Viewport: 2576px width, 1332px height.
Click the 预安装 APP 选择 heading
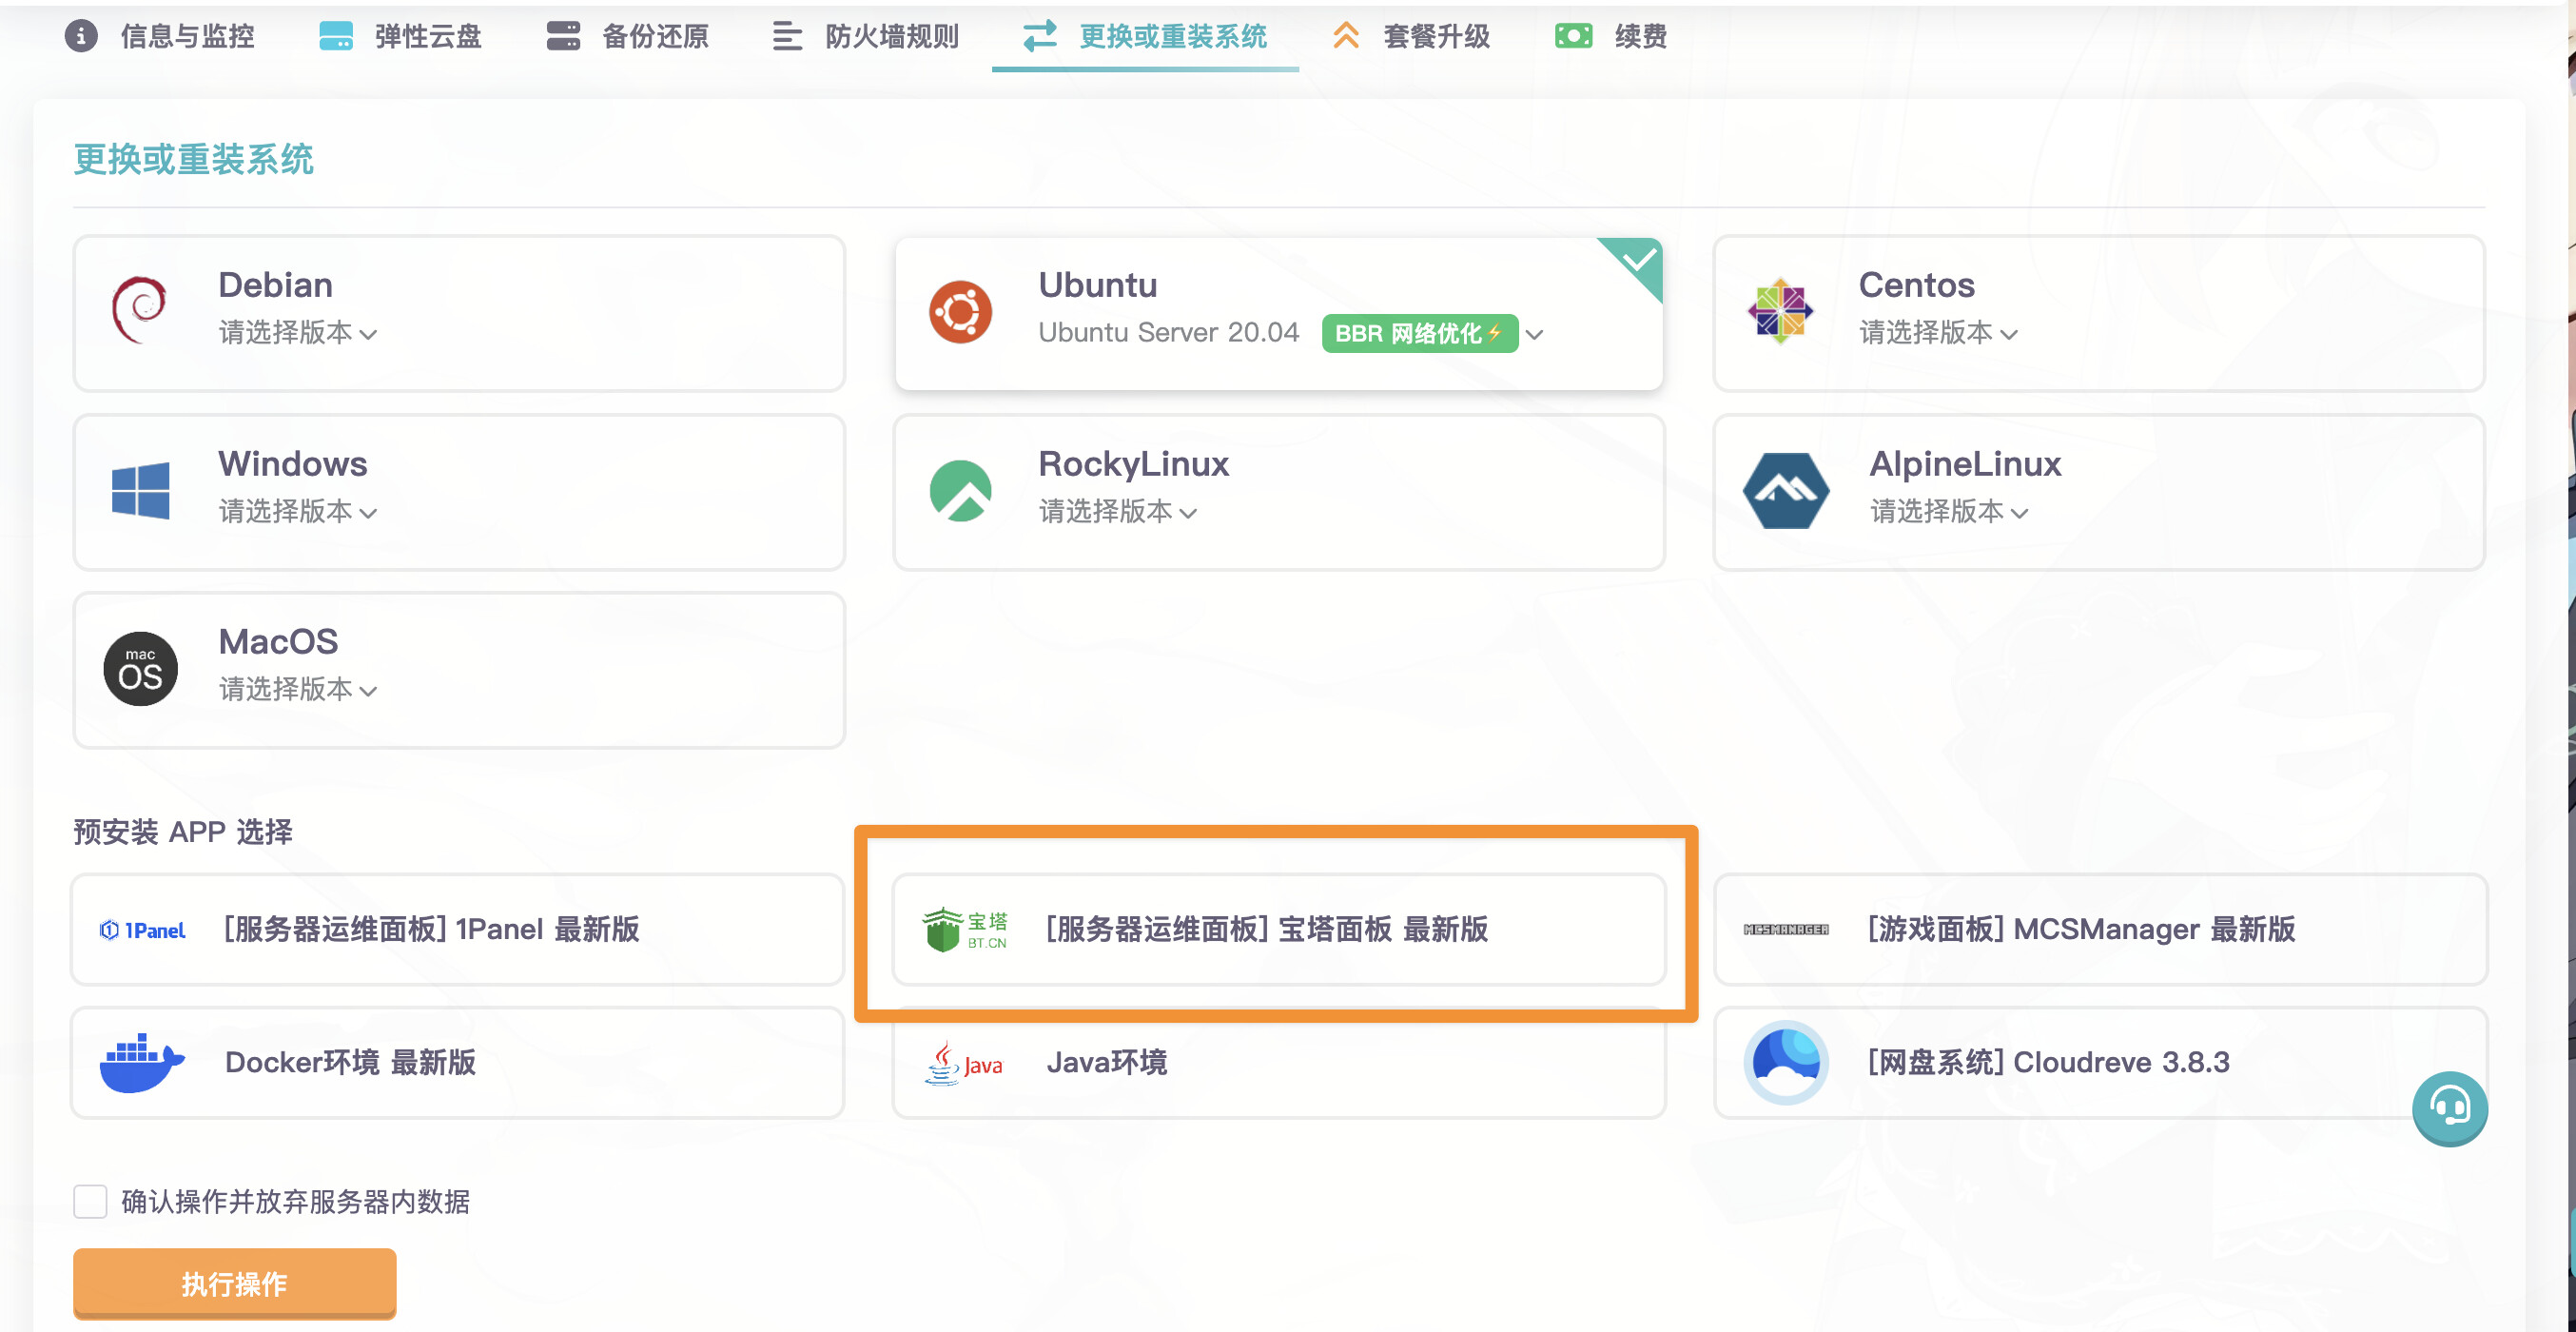pyautogui.click(x=182, y=831)
